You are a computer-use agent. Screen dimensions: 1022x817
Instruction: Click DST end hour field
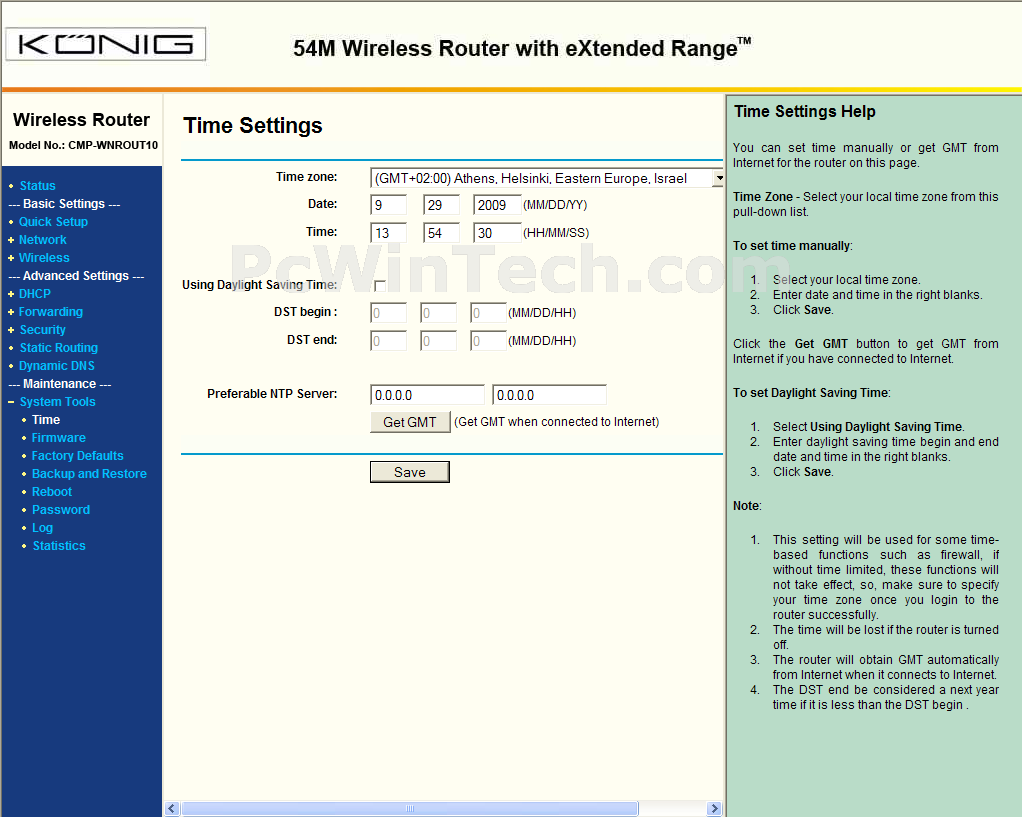click(489, 340)
